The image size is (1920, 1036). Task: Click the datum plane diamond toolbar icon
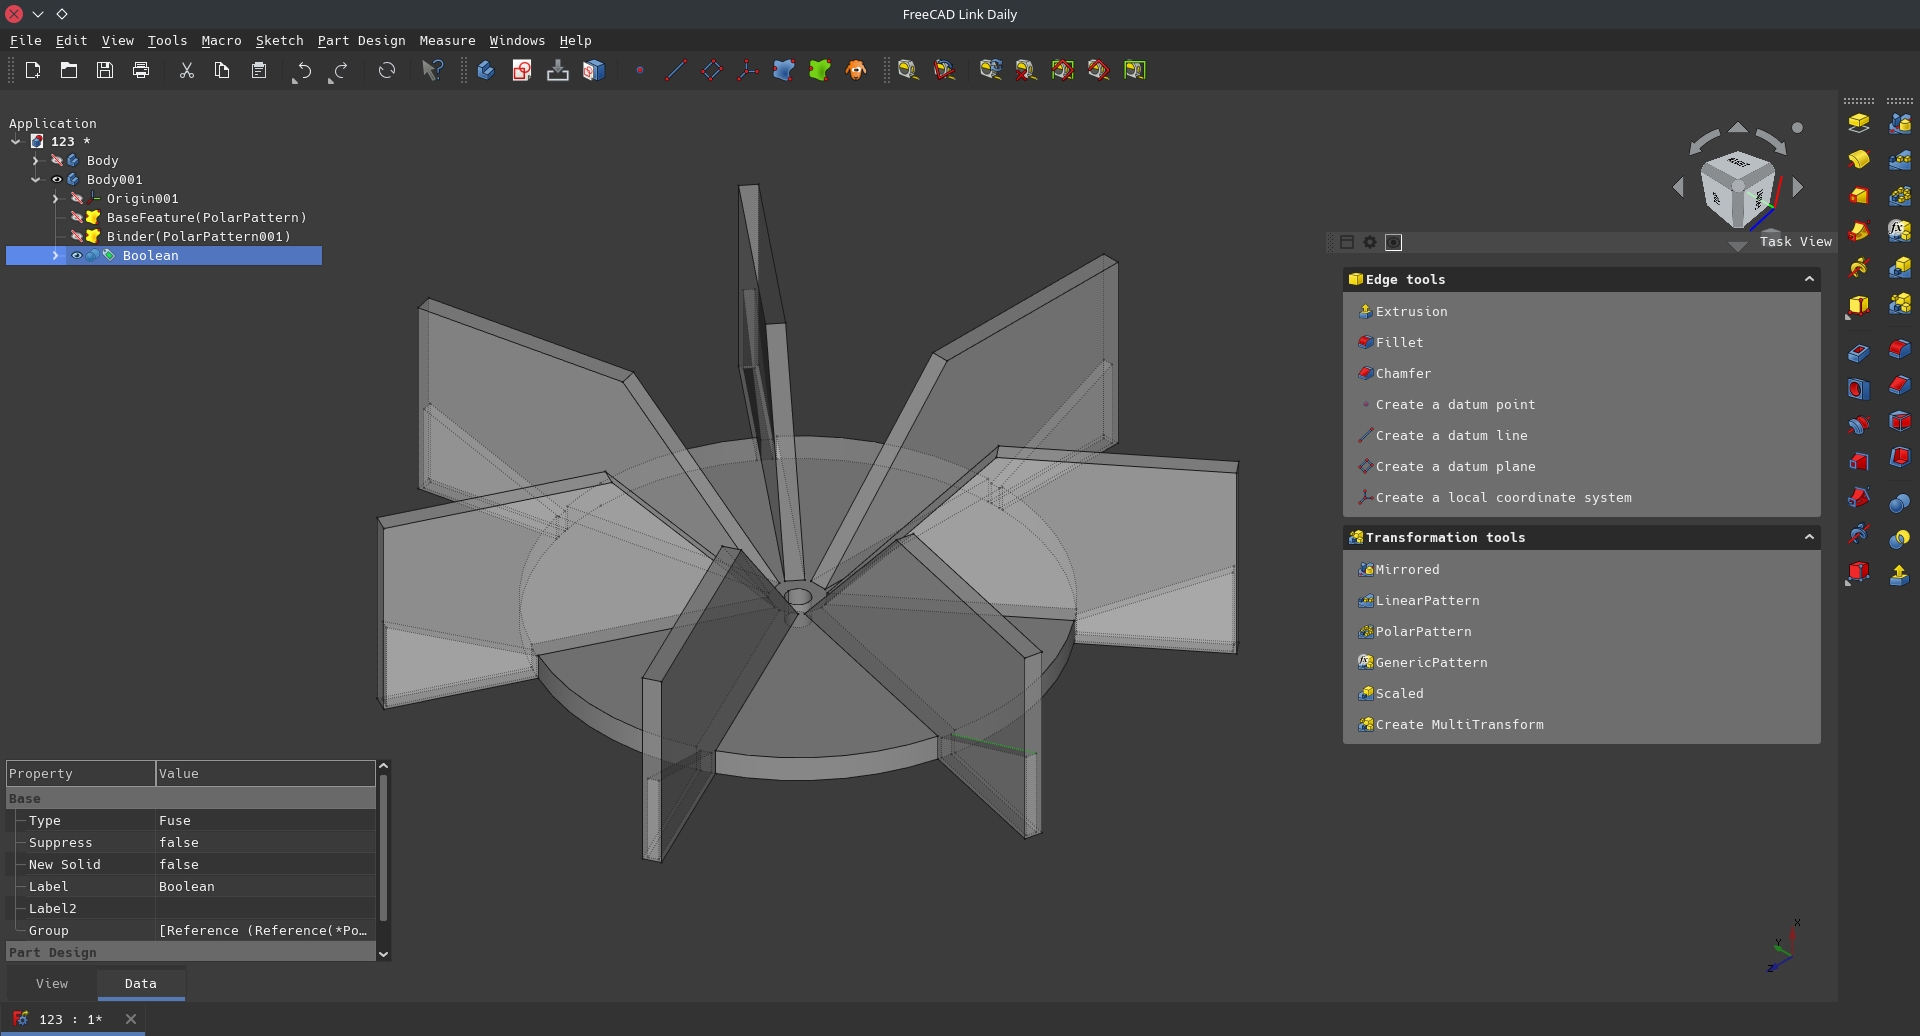(711, 70)
